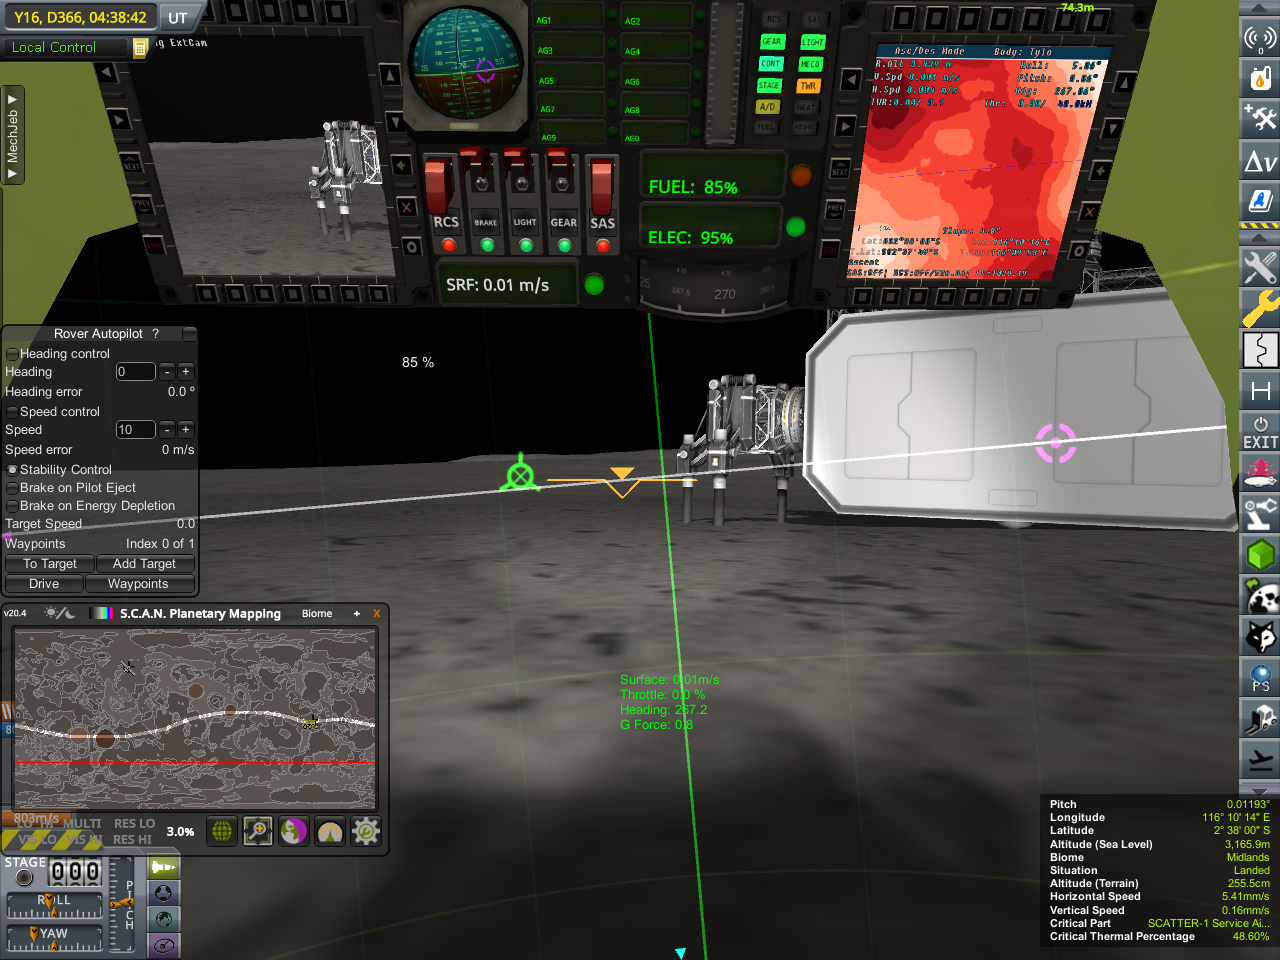Enable Heading control checkbox
Image resolution: width=1280 pixels, height=960 pixels.
[x=12, y=354]
